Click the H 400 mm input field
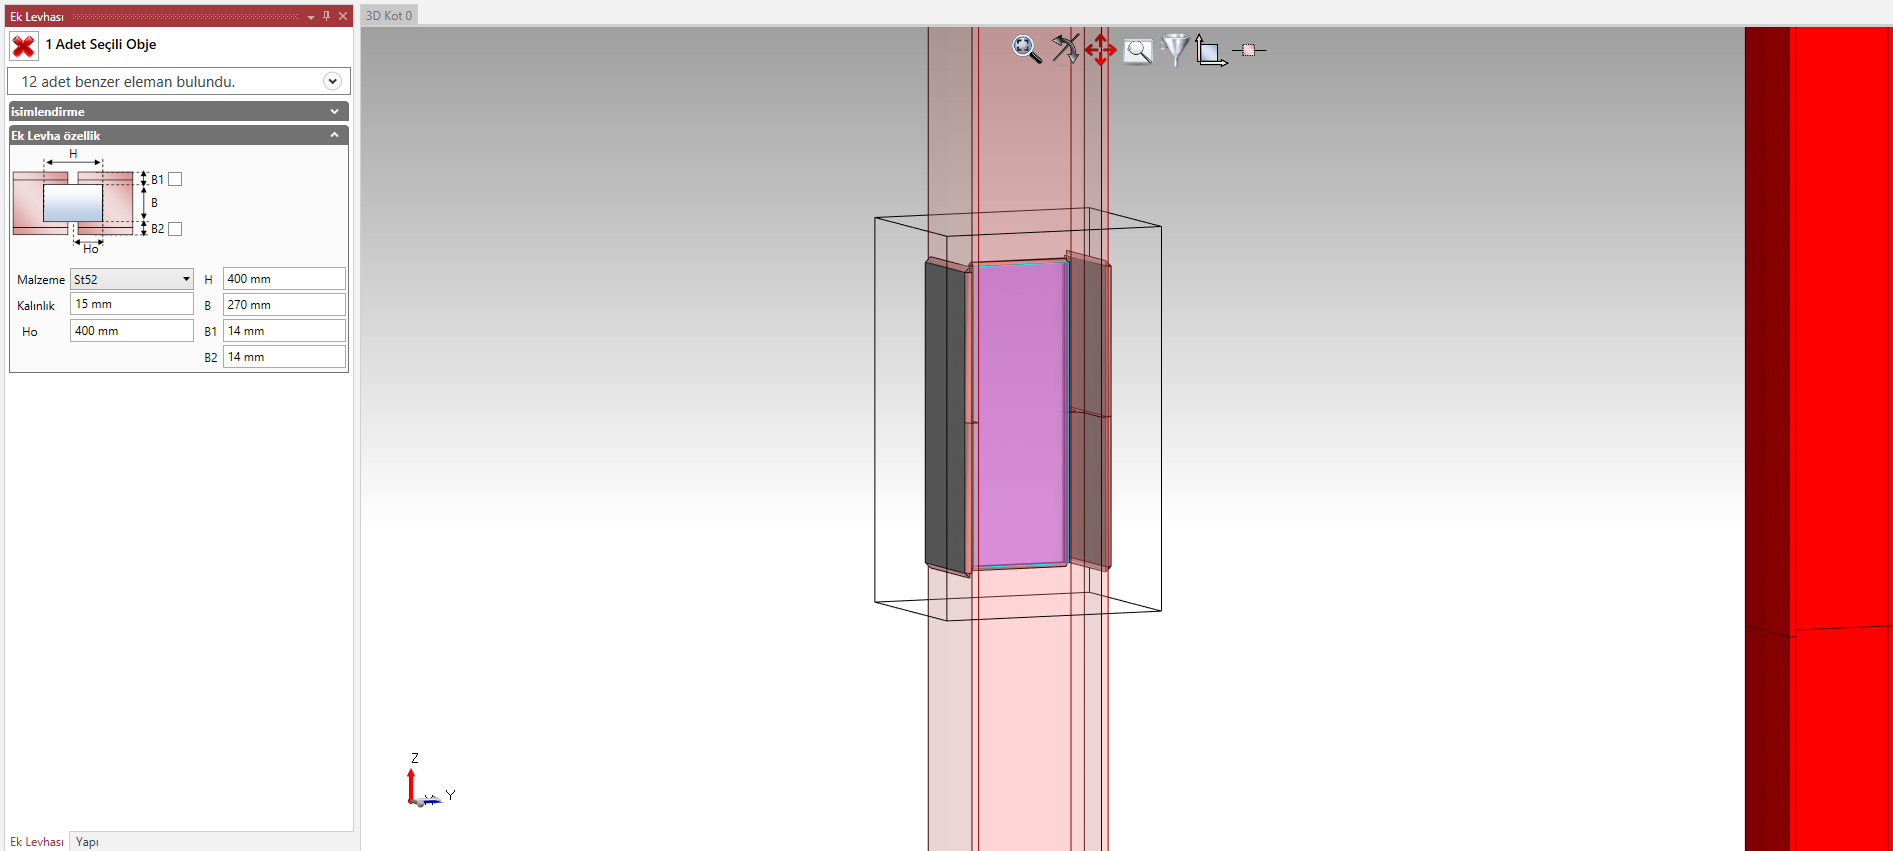The image size is (1893, 851). coord(284,279)
